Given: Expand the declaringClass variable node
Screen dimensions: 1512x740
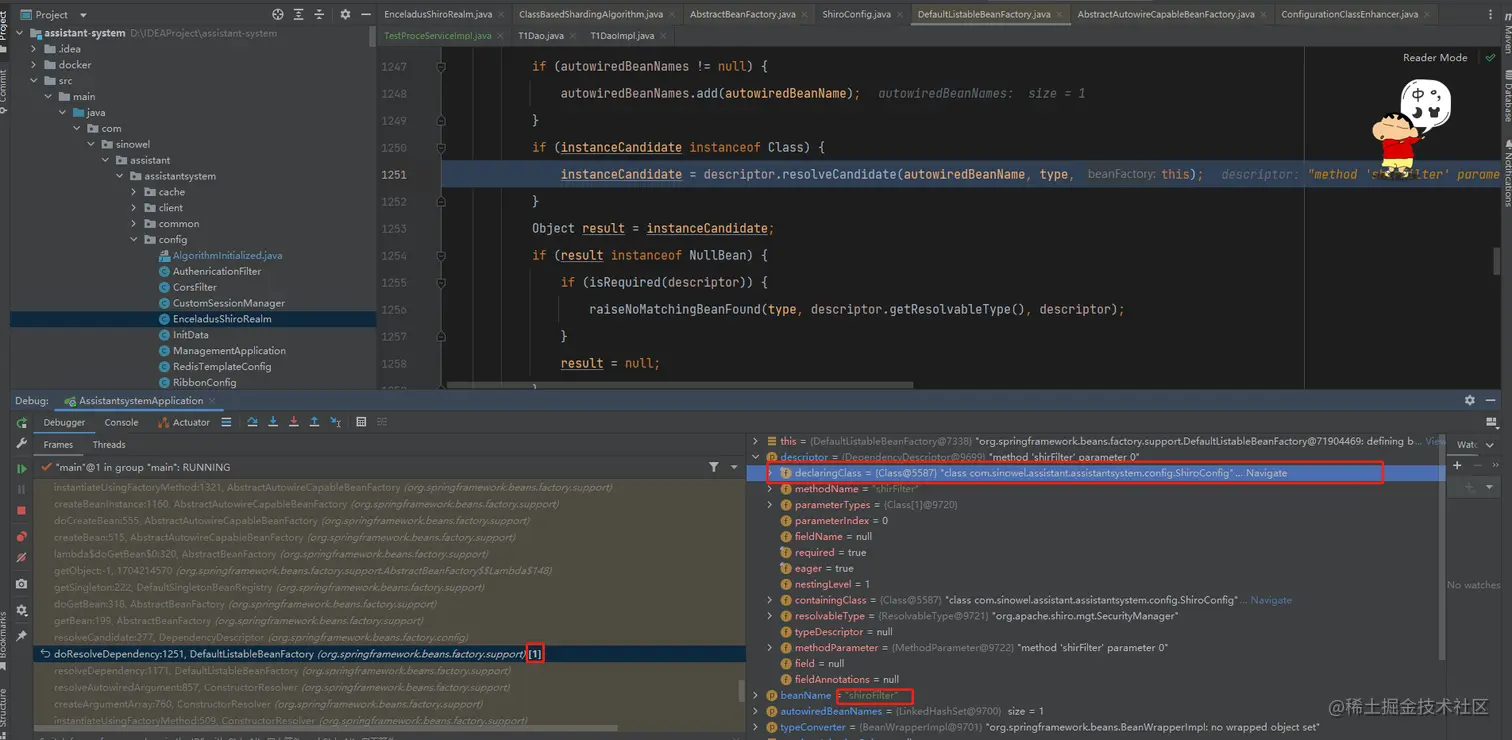Looking at the screenshot, I should click(x=770, y=473).
